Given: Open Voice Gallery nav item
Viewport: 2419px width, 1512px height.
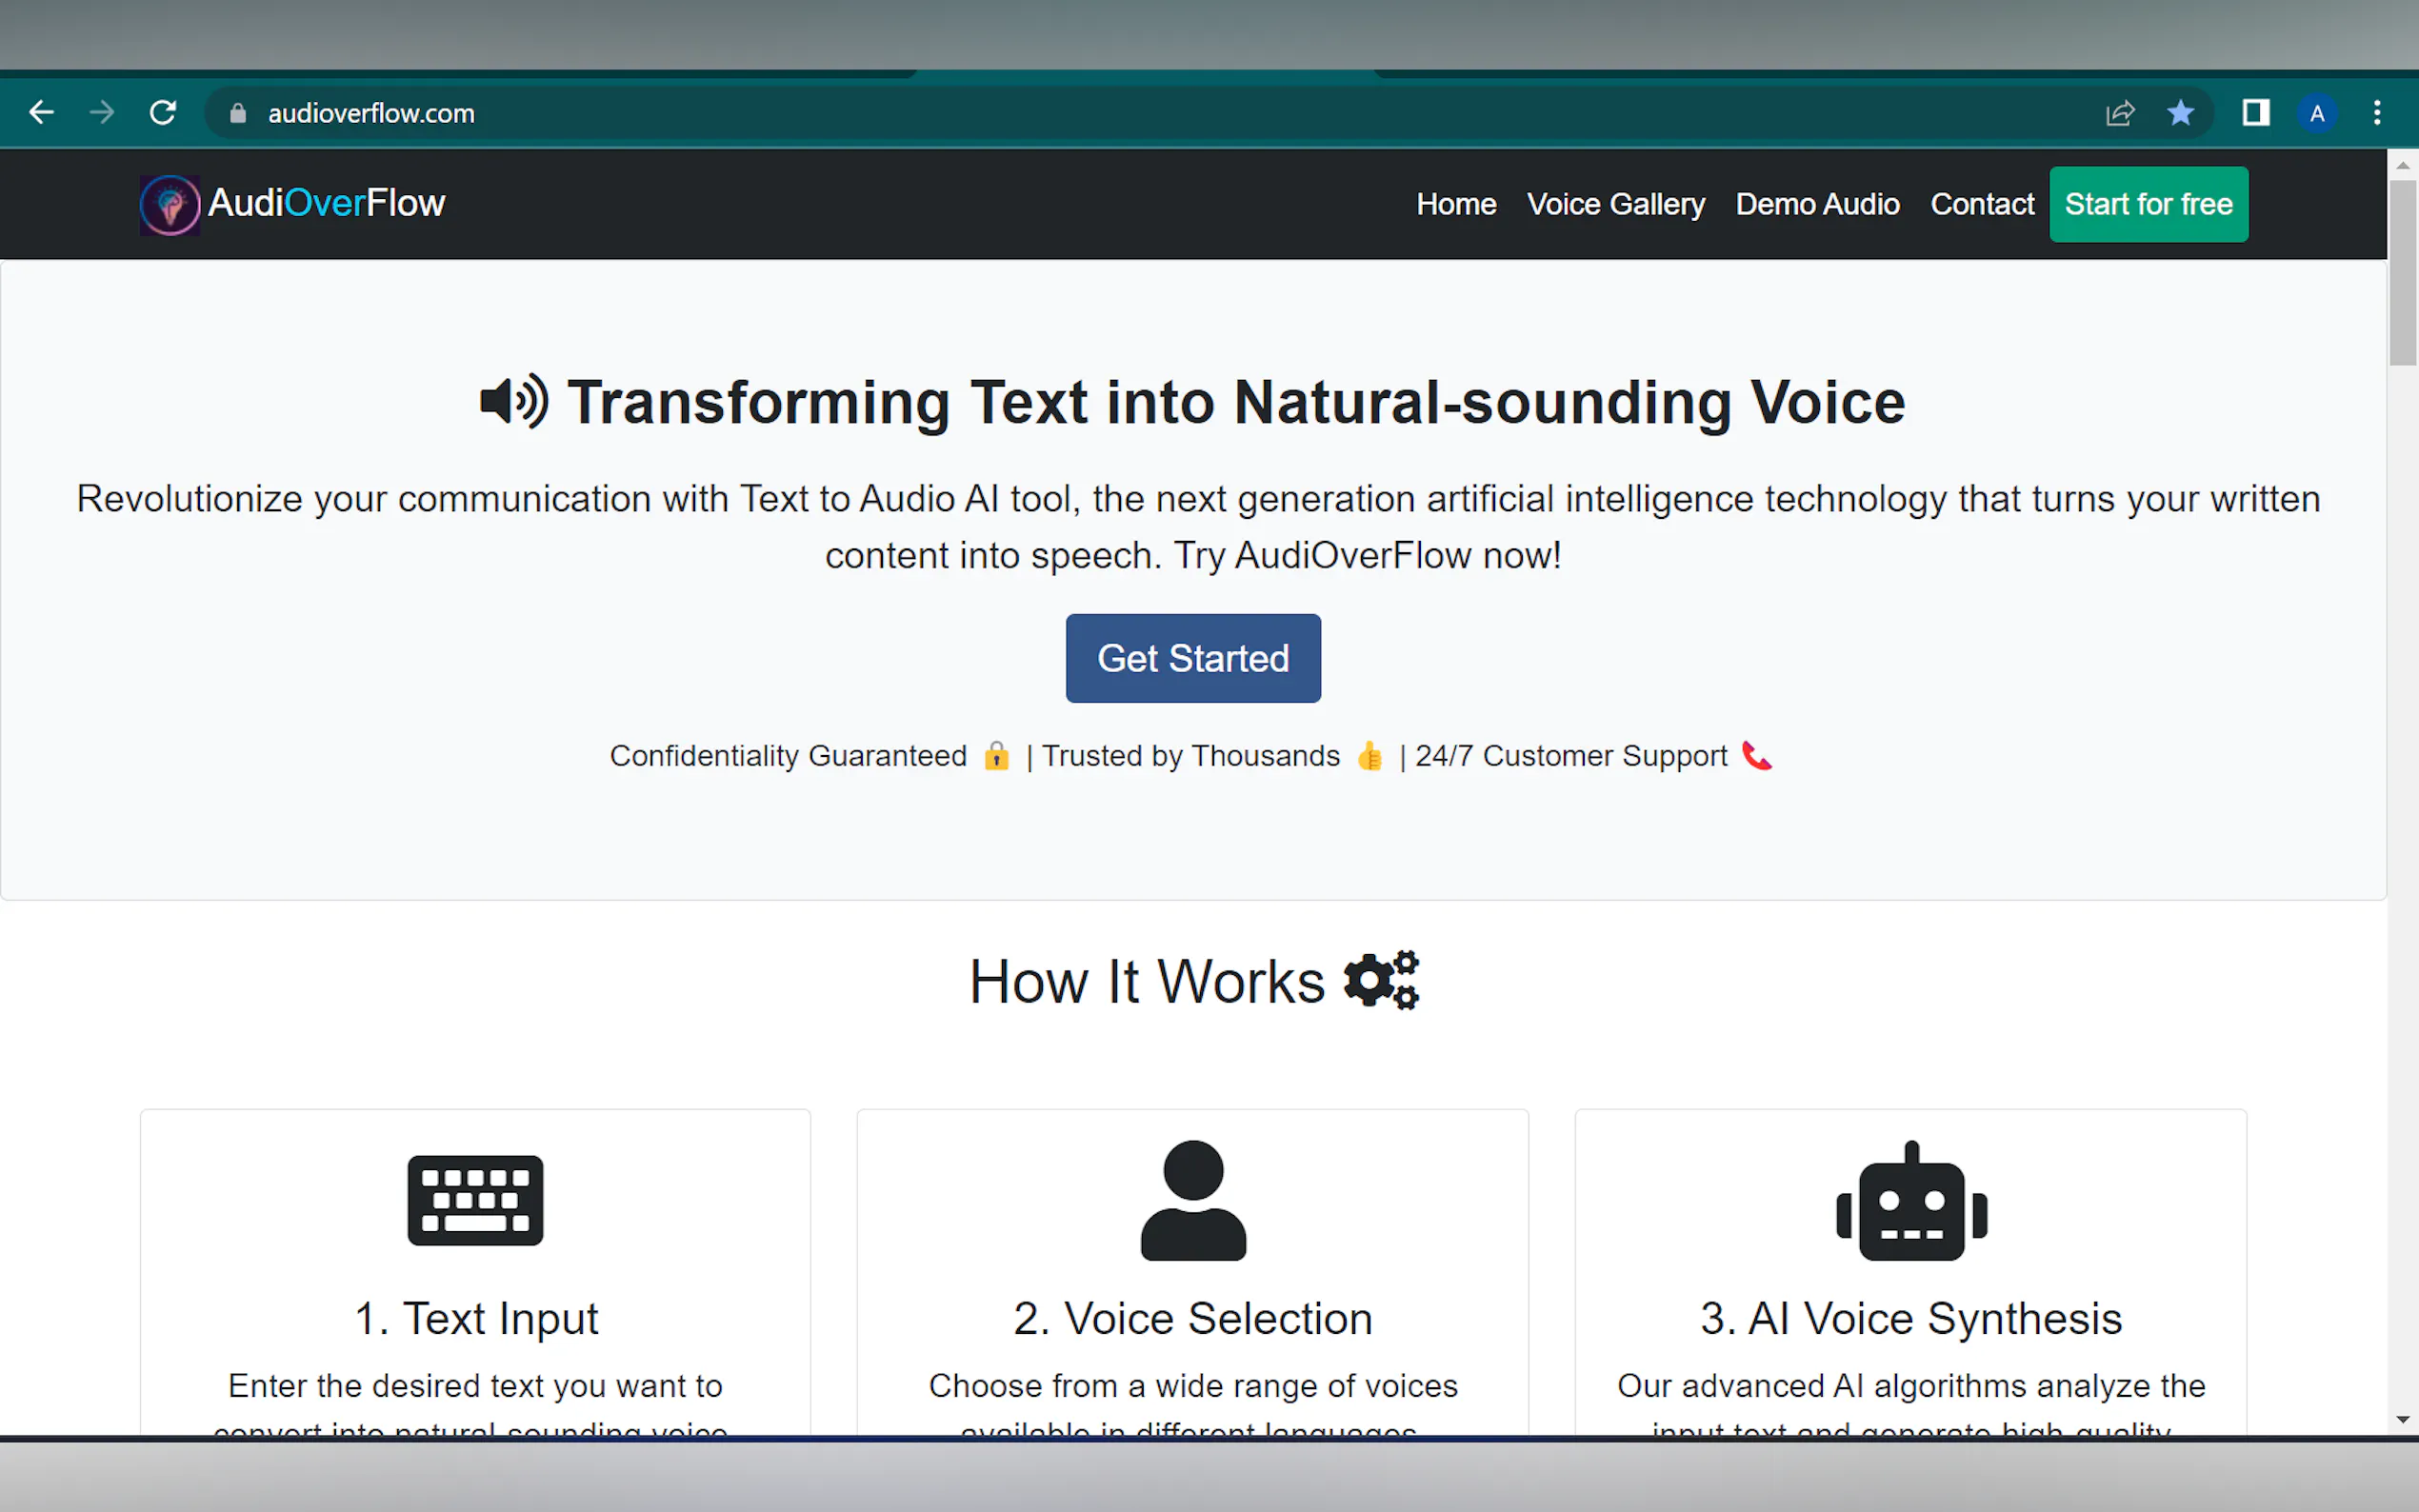Looking at the screenshot, I should (x=1615, y=204).
